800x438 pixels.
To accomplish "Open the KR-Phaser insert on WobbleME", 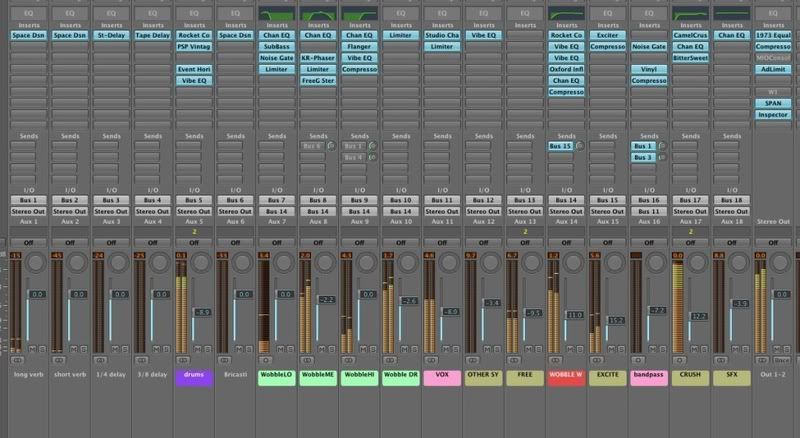I will [318, 58].
